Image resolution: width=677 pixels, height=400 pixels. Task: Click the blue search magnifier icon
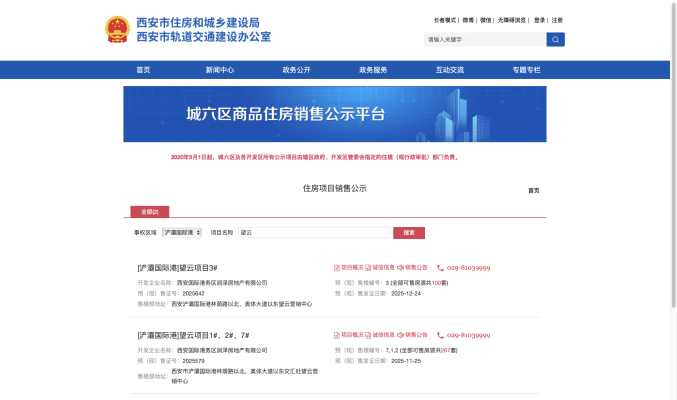(x=555, y=40)
